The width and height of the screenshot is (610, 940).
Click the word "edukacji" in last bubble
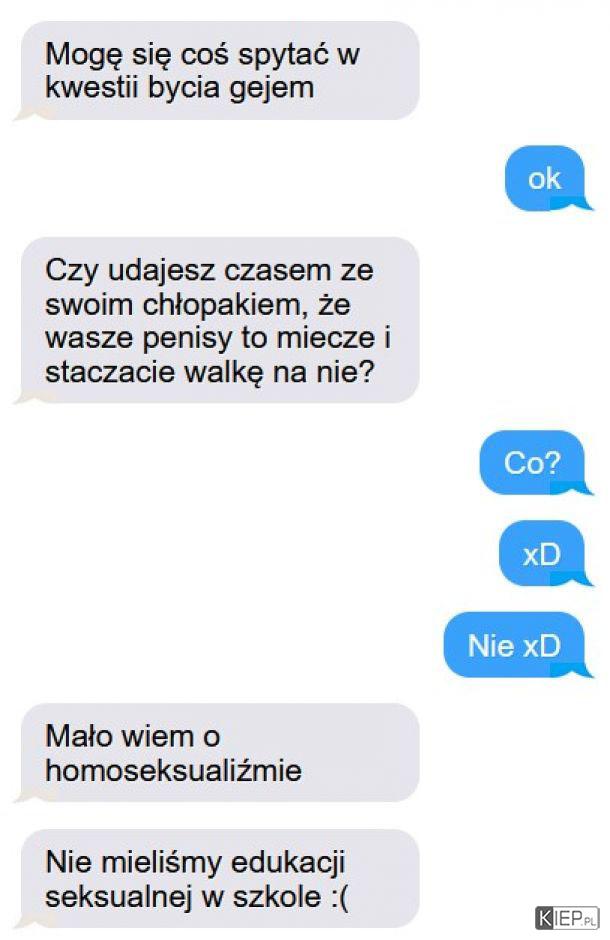[288, 863]
